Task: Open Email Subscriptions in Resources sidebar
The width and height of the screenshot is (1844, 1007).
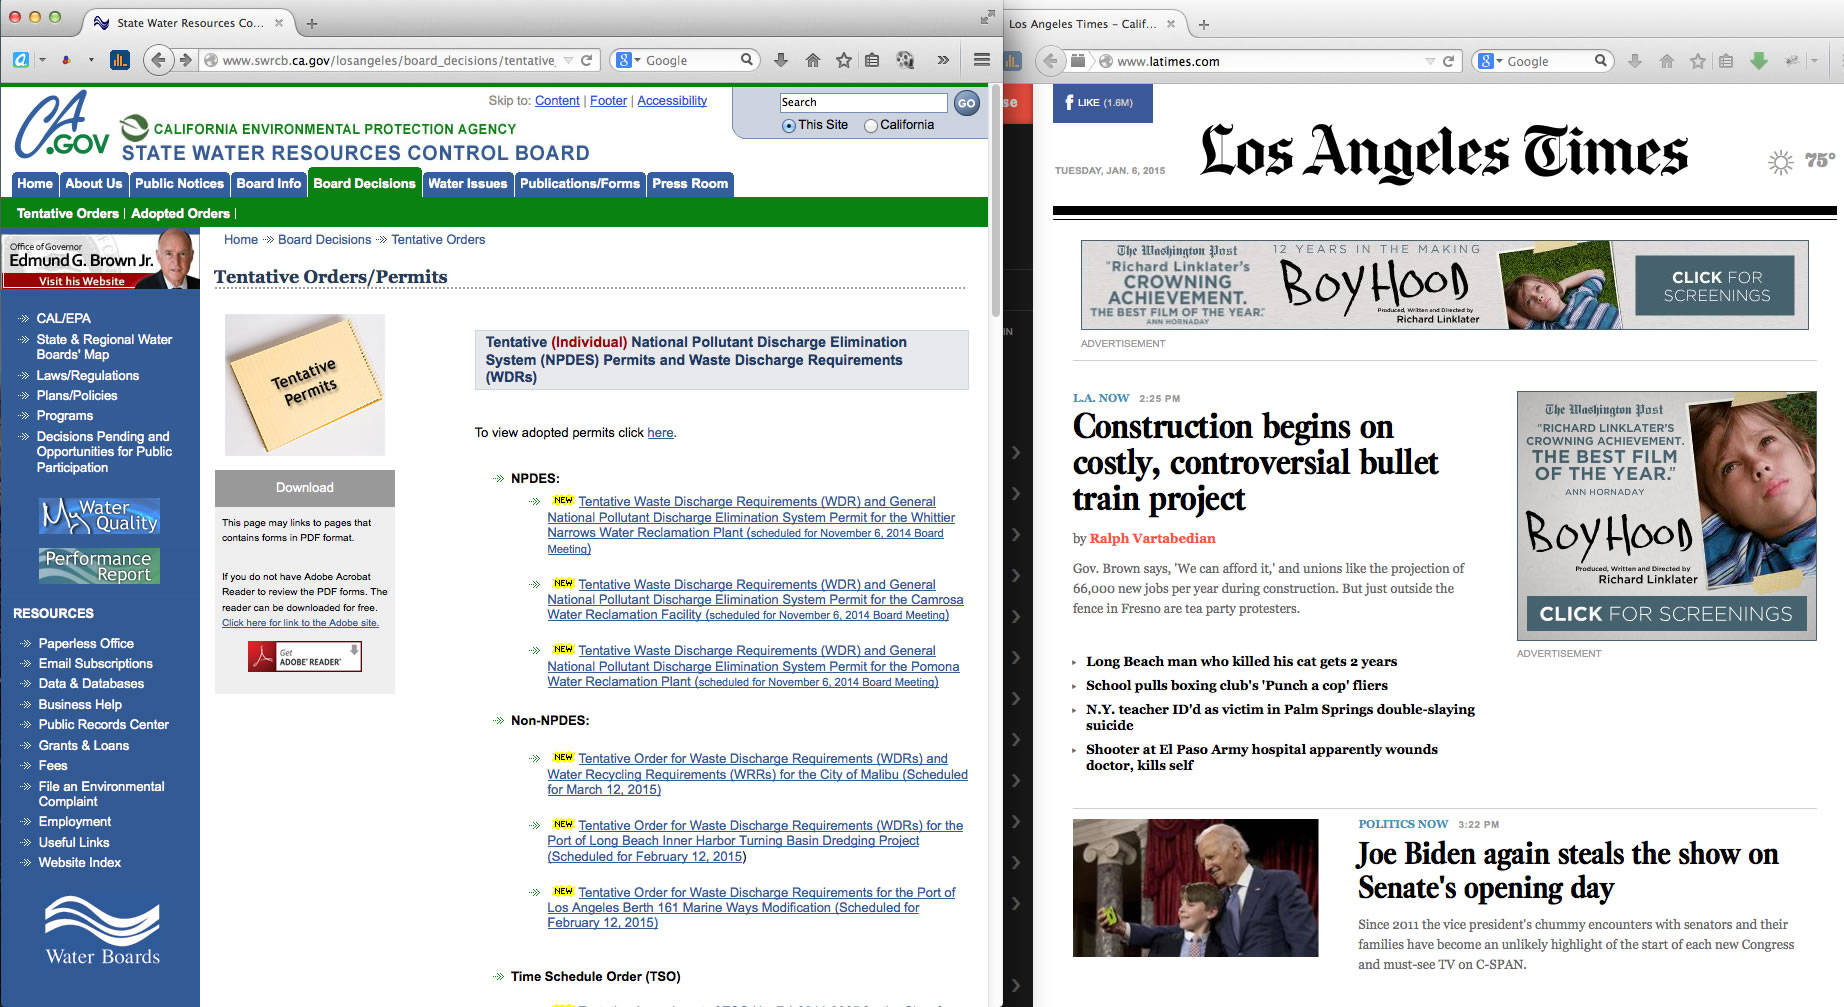Action: (x=96, y=664)
